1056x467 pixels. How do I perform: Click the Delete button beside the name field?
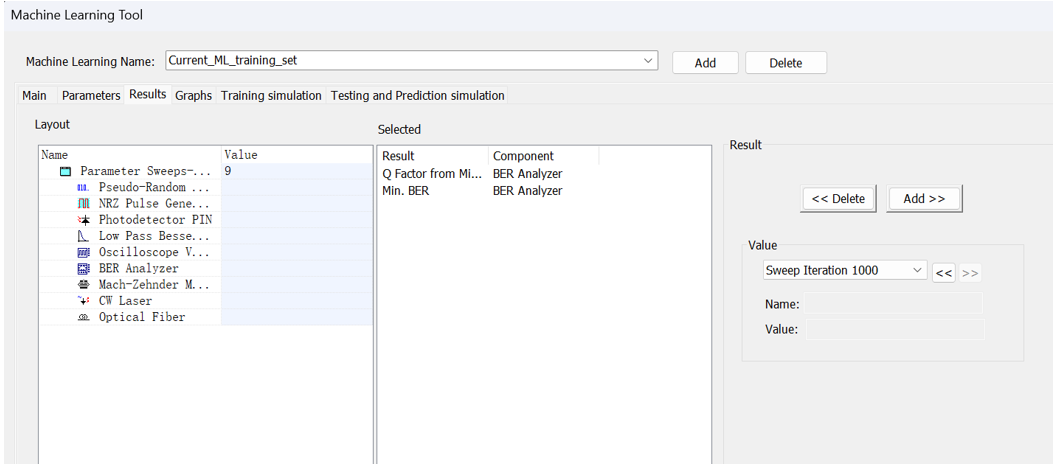(785, 63)
